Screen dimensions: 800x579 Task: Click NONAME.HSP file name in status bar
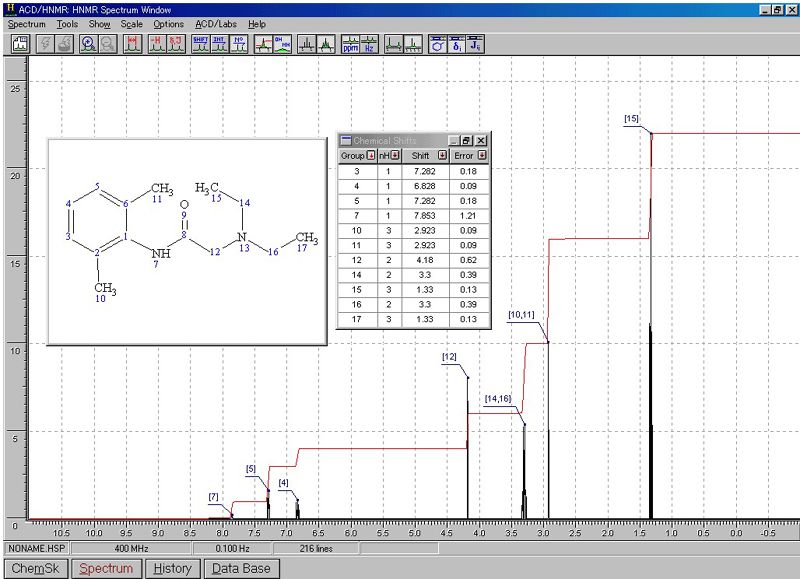tap(37, 548)
